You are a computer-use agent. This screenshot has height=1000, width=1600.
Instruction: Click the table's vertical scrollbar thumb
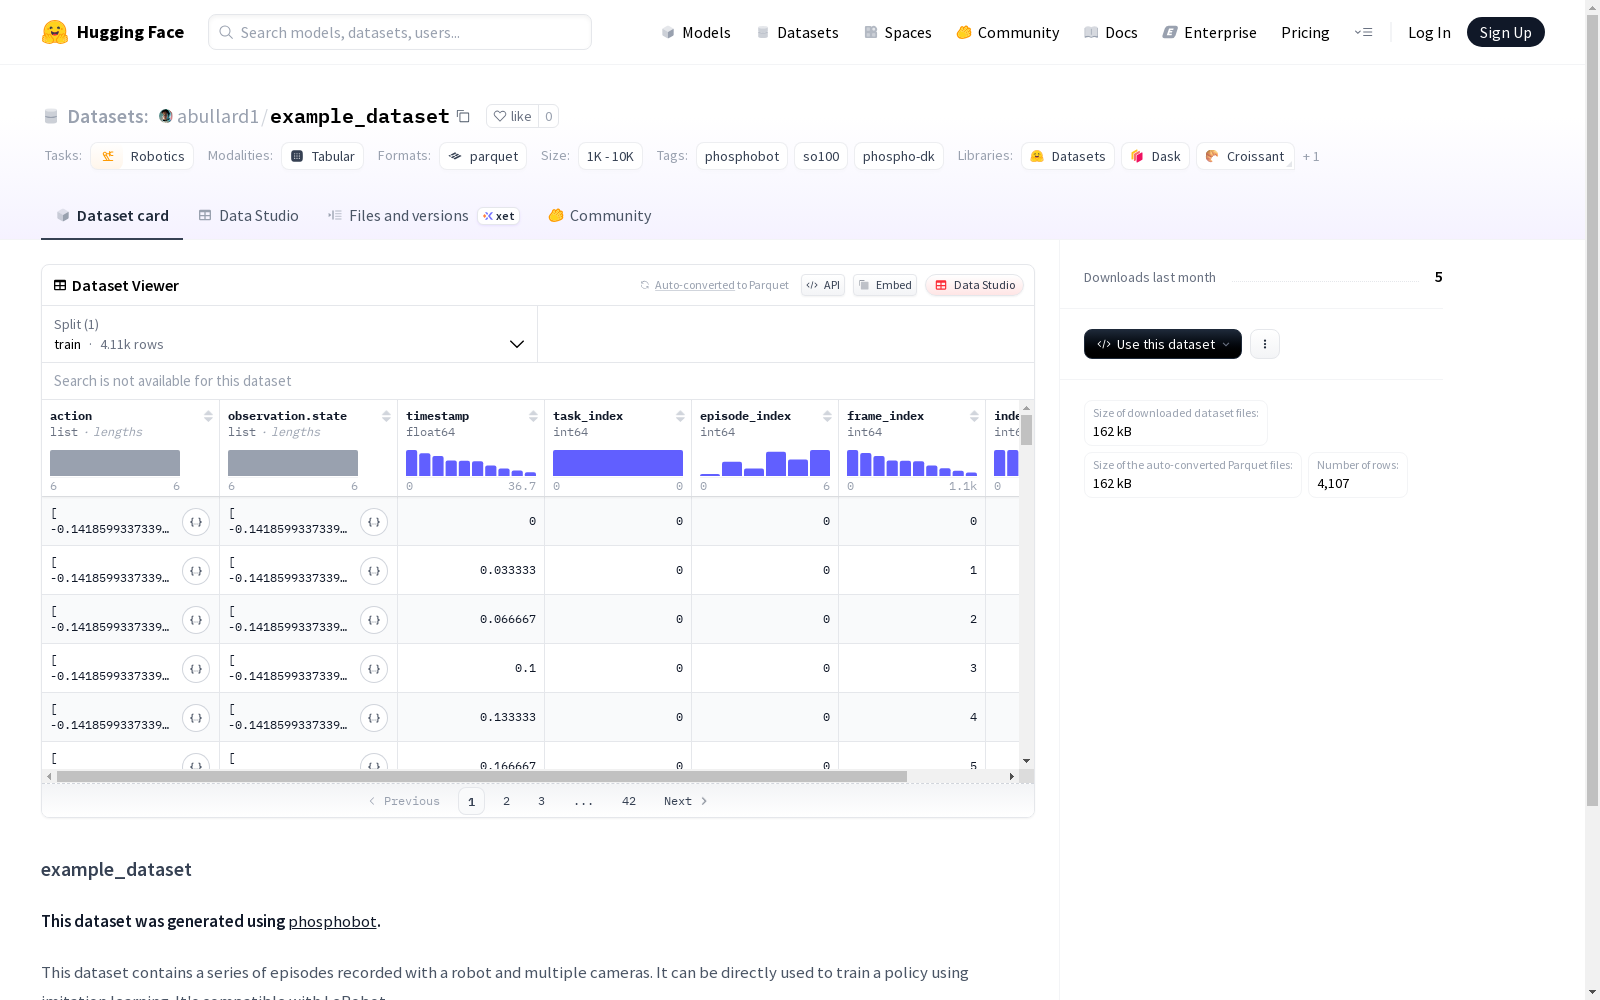pyautogui.click(x=1027, y=430)
